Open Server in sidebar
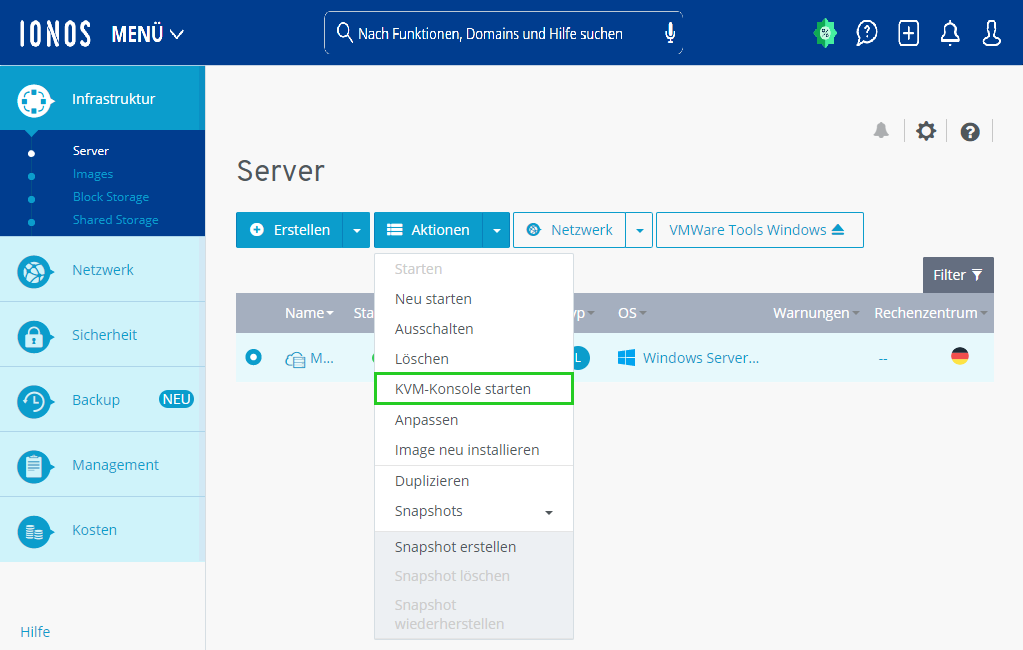This screenshot has width=1023, height=650. click(x=91, y=151)
